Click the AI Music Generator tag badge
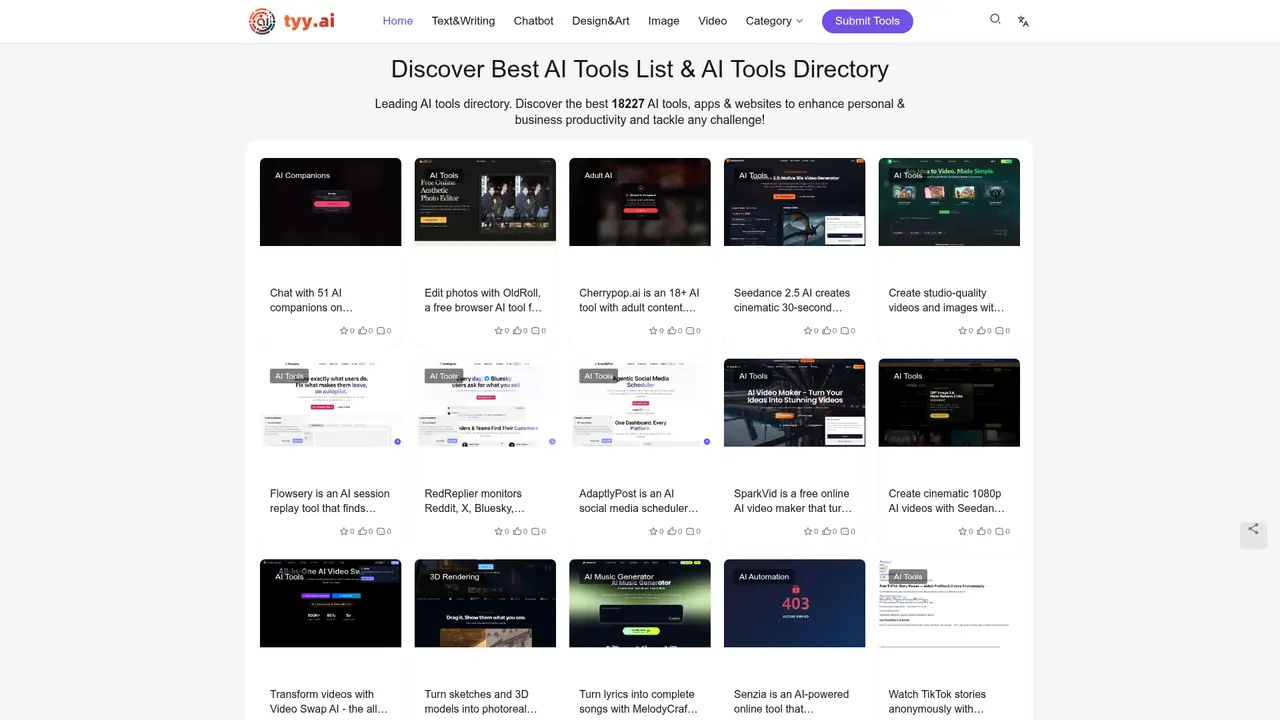The image size is (1280, 720). coord(619,576)
